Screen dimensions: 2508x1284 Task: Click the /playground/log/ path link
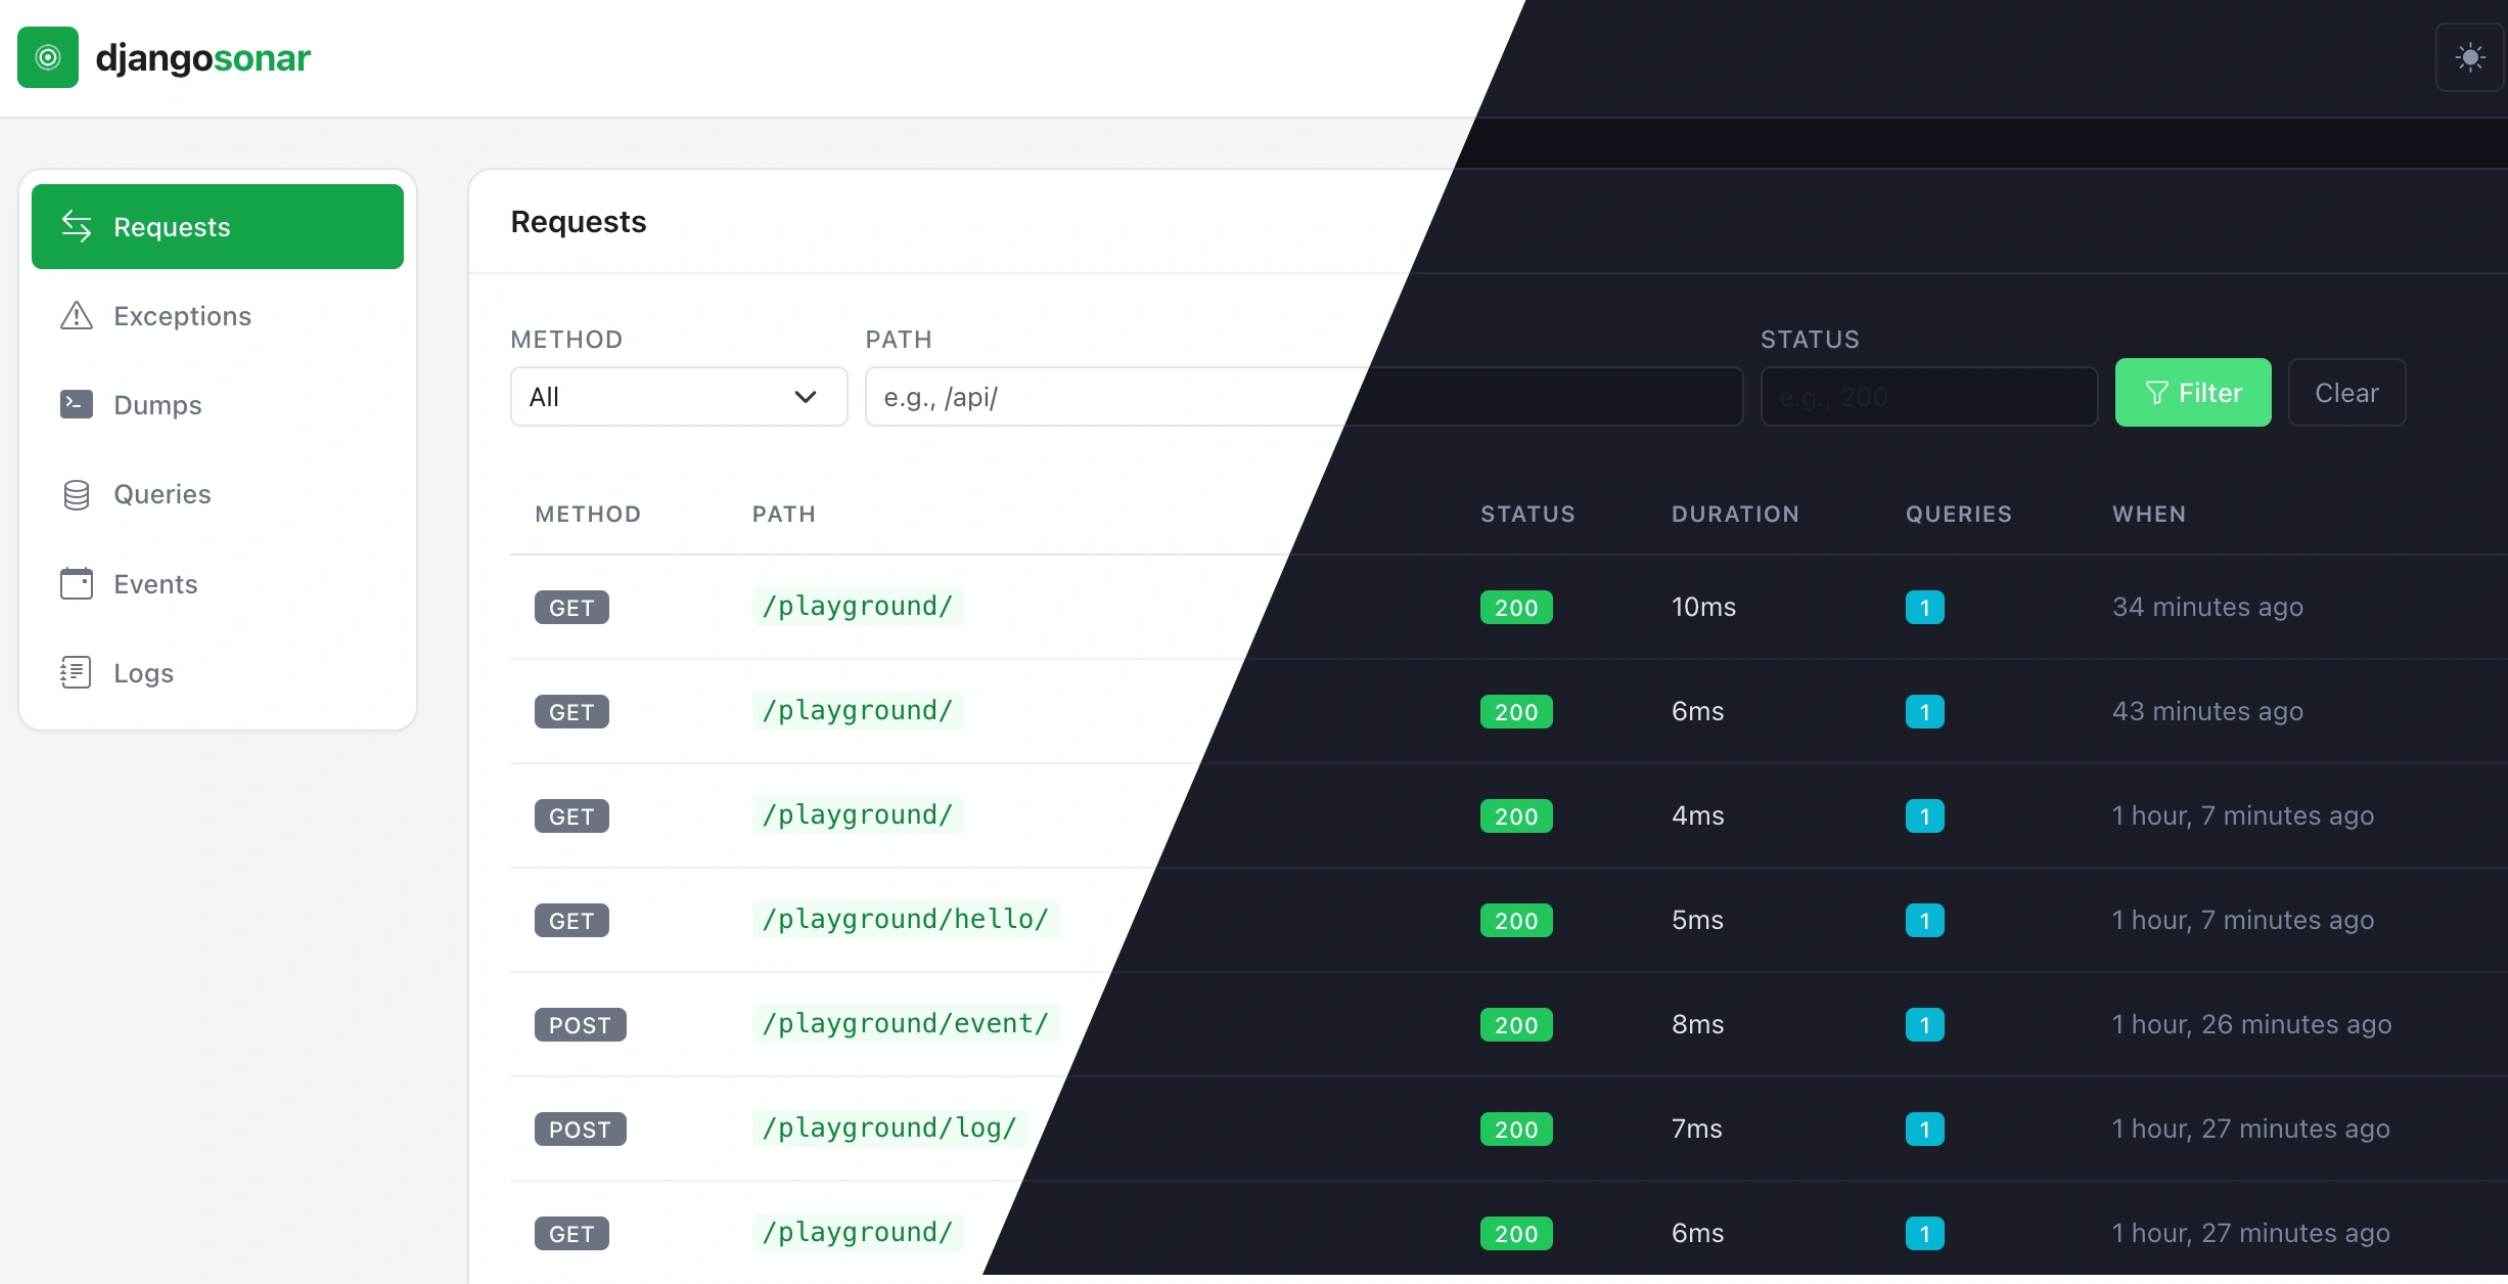tap(888, 1128)
